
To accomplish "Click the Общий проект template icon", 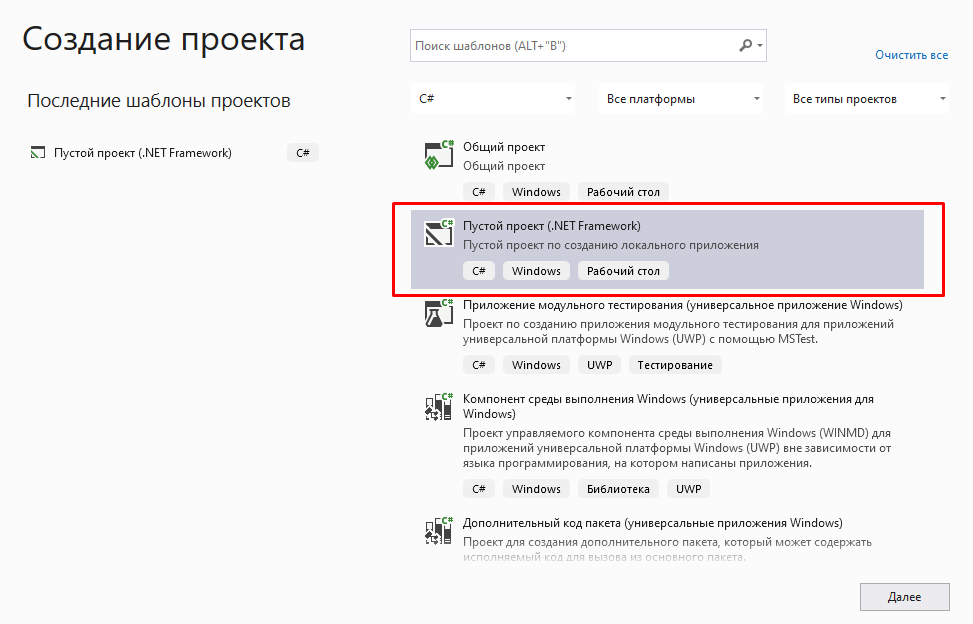I will point(439,155).
